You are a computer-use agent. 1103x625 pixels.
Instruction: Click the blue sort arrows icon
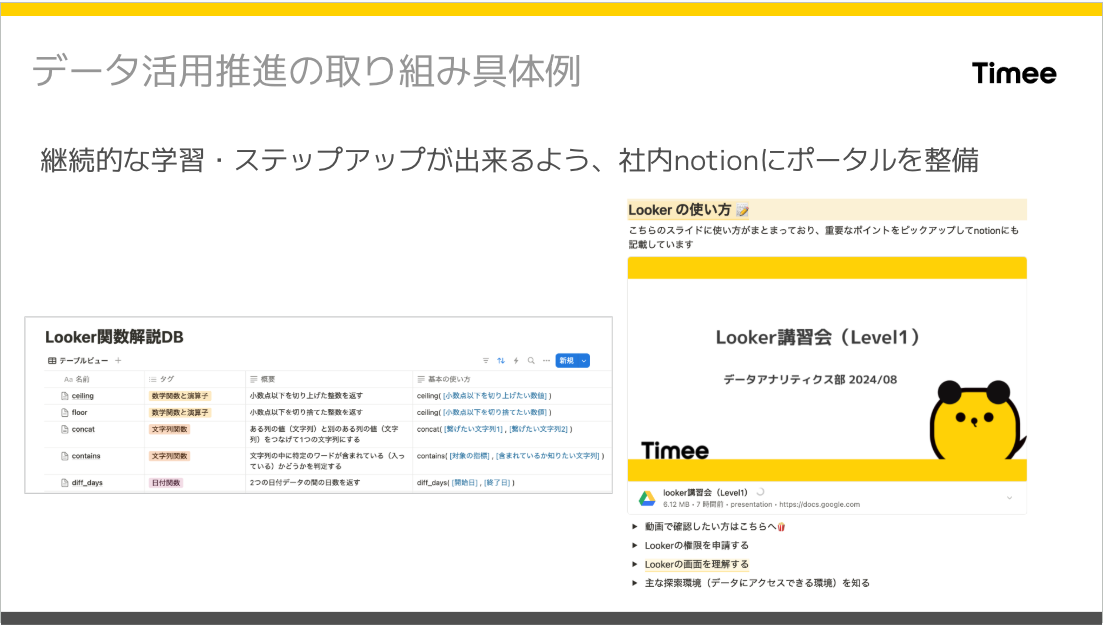pyautogui.click(x=501, y=360)
